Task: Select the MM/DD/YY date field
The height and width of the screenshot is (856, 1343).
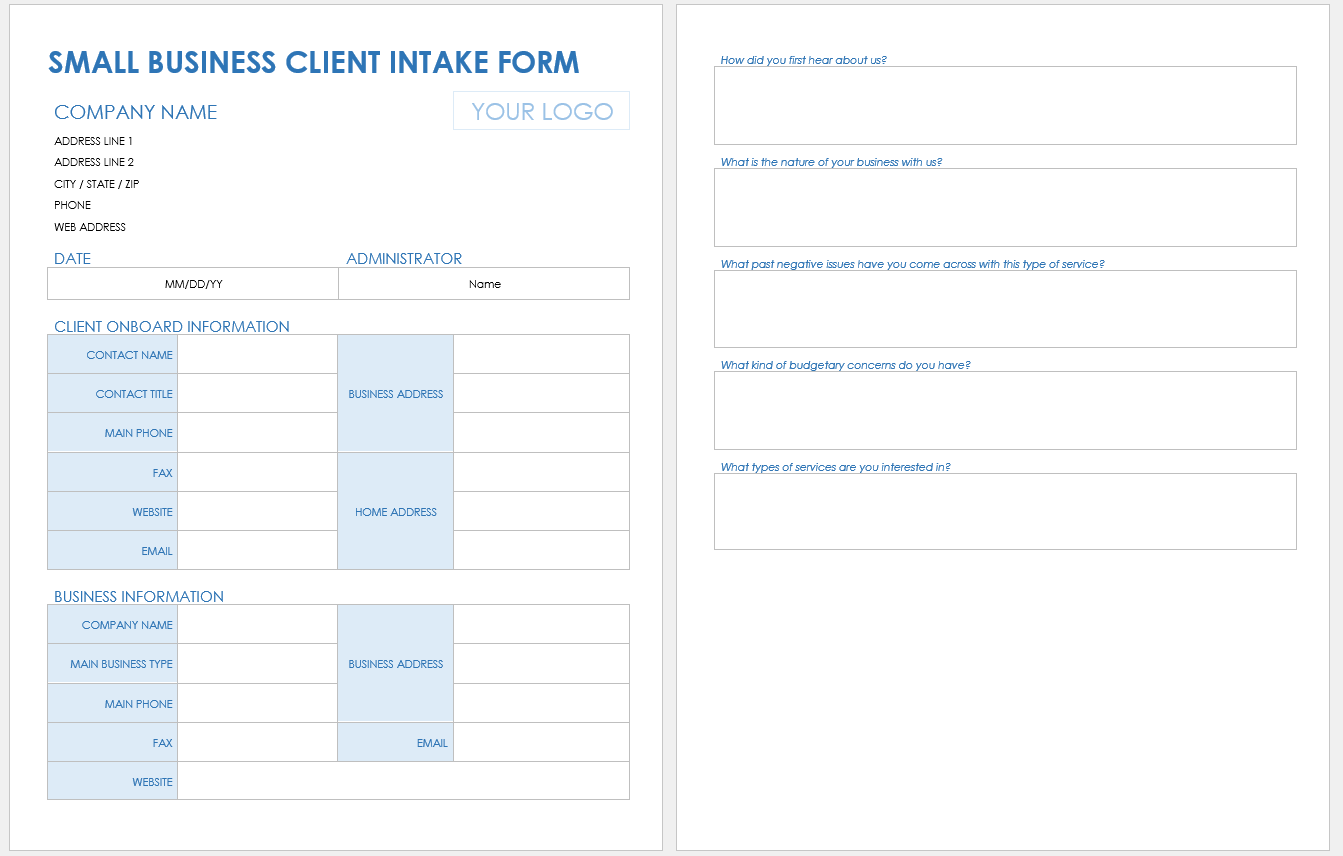Action: pos(193,284)
